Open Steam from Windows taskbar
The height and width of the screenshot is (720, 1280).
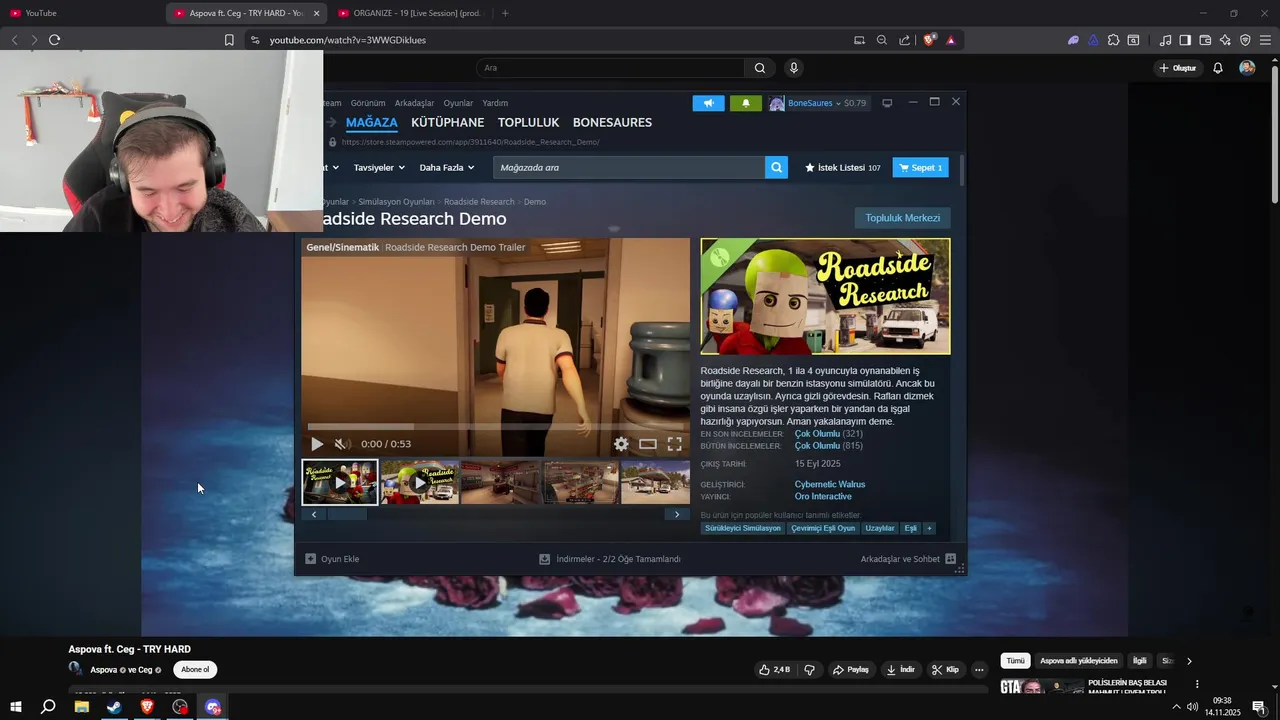[114, 707]
